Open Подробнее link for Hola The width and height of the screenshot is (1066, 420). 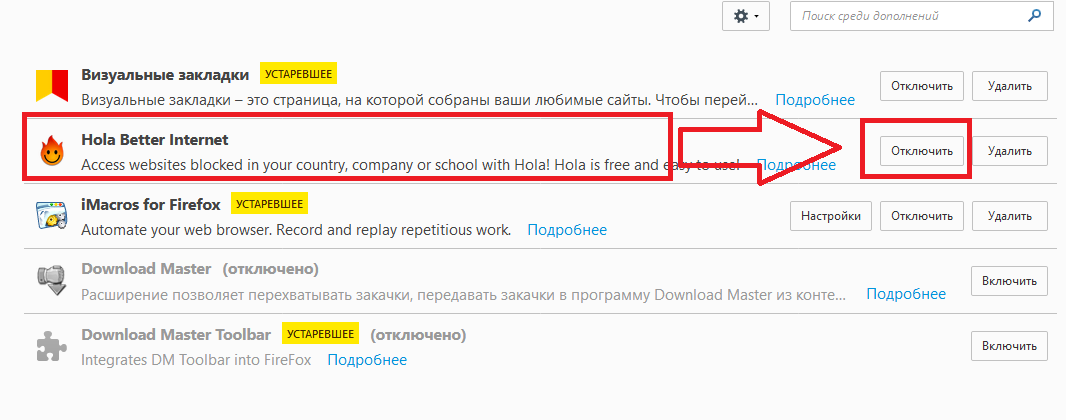coord(796,164)
